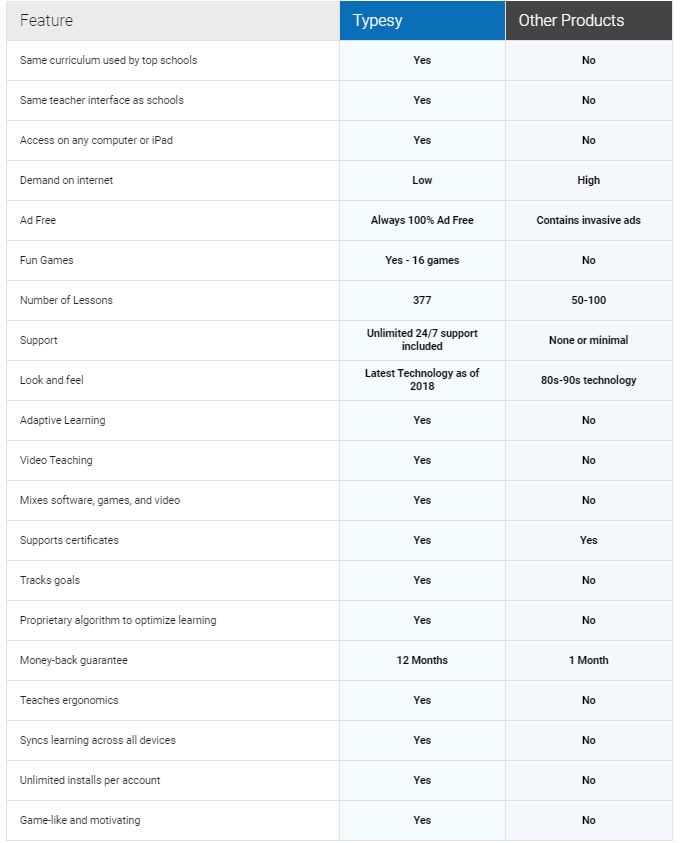
Task: Select 'Yes - 16 games' cell
Action: coord(422,260)
